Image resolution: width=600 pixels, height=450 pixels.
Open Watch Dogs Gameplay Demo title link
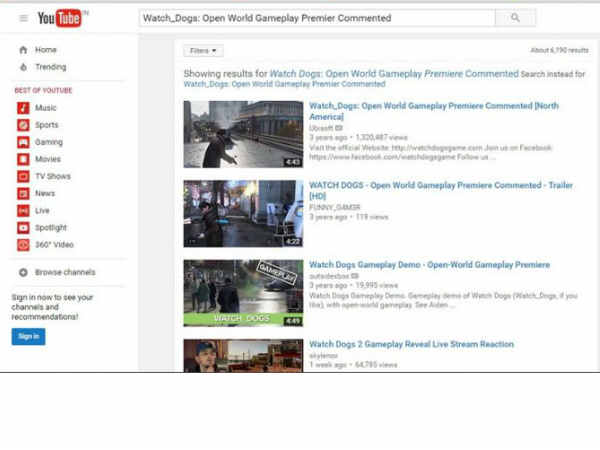[x=429, y=265]
